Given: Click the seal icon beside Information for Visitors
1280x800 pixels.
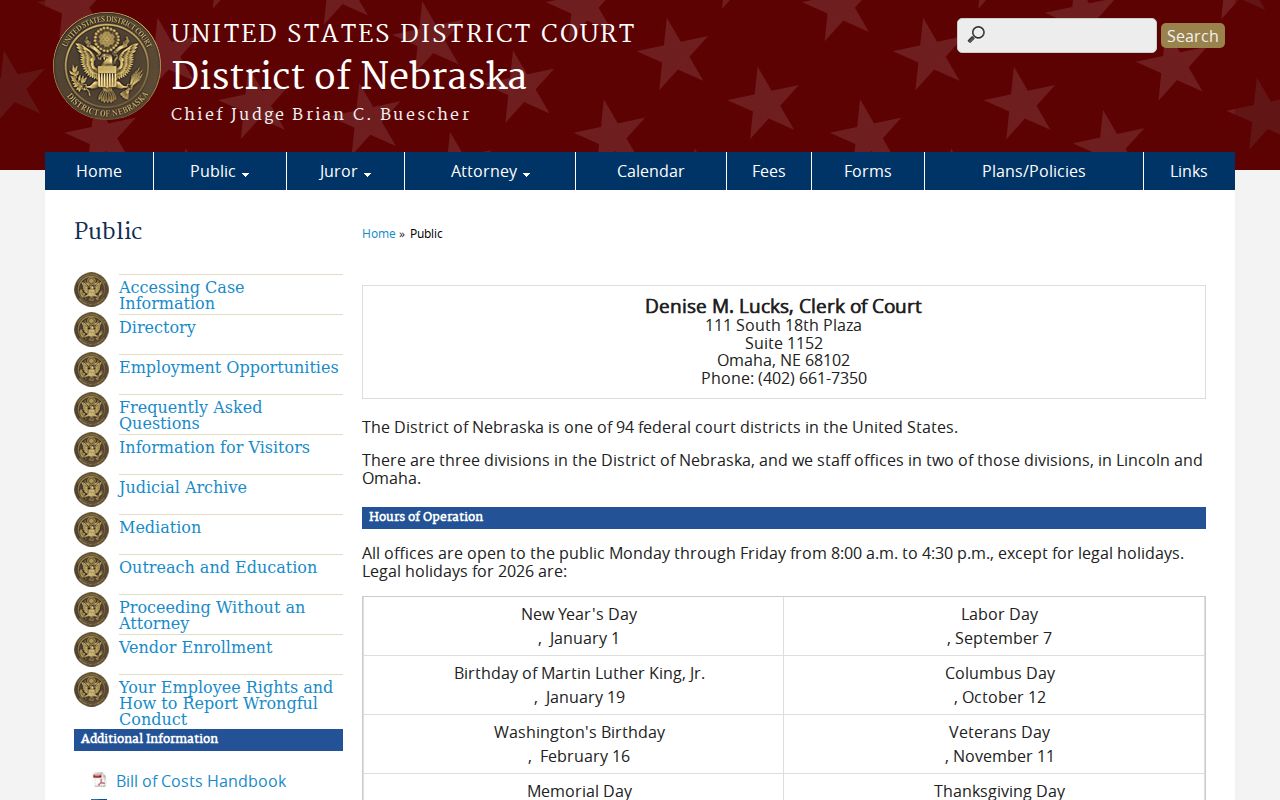Looking at the screenshot, I should (91, 450).
